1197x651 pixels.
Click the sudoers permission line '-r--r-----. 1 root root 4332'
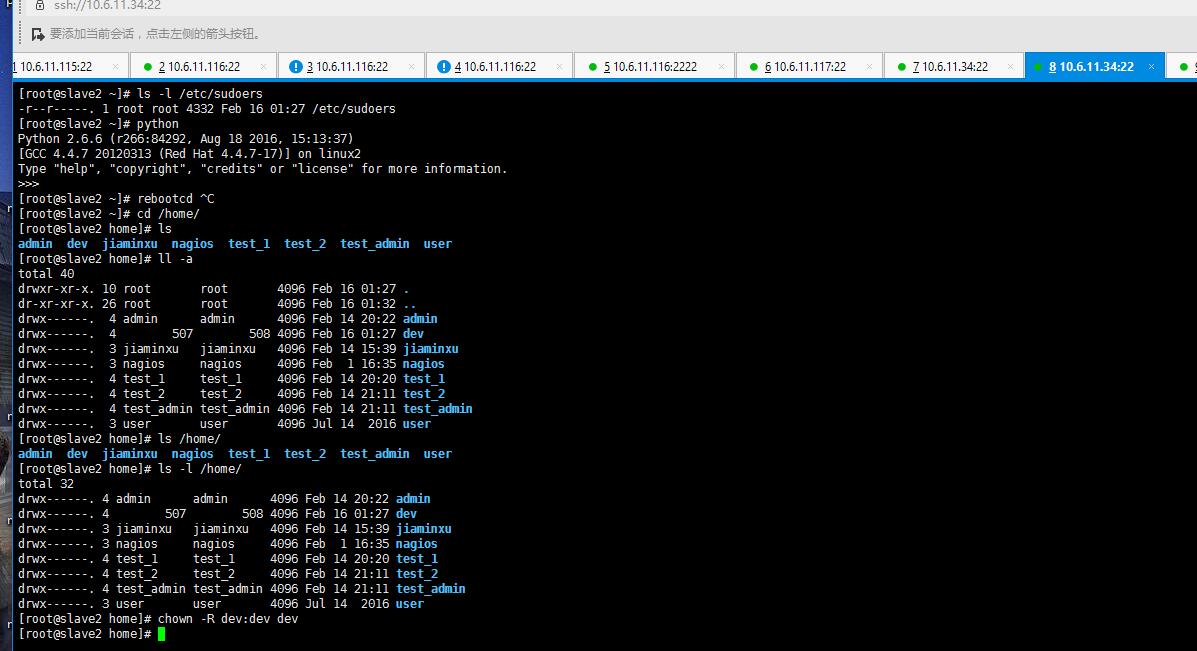pyautogui.click(x=207, y=109)
